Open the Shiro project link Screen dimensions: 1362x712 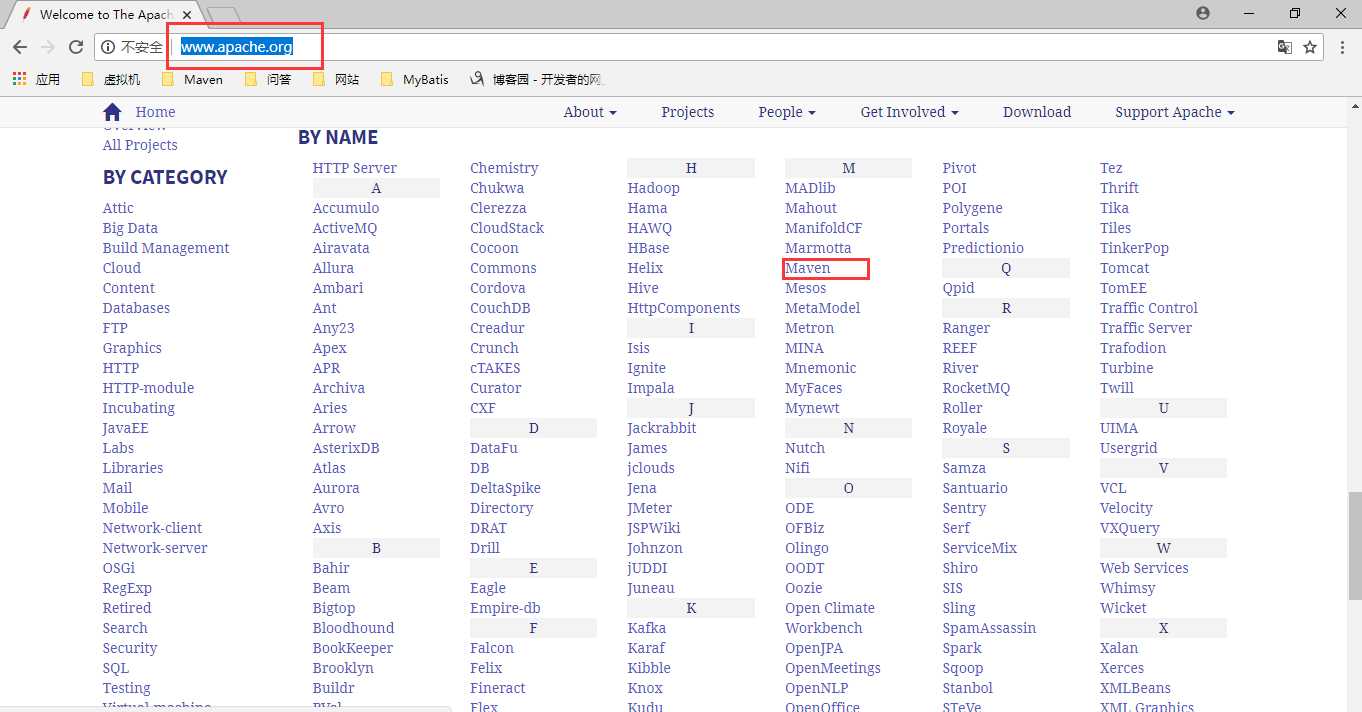[960, 568]
